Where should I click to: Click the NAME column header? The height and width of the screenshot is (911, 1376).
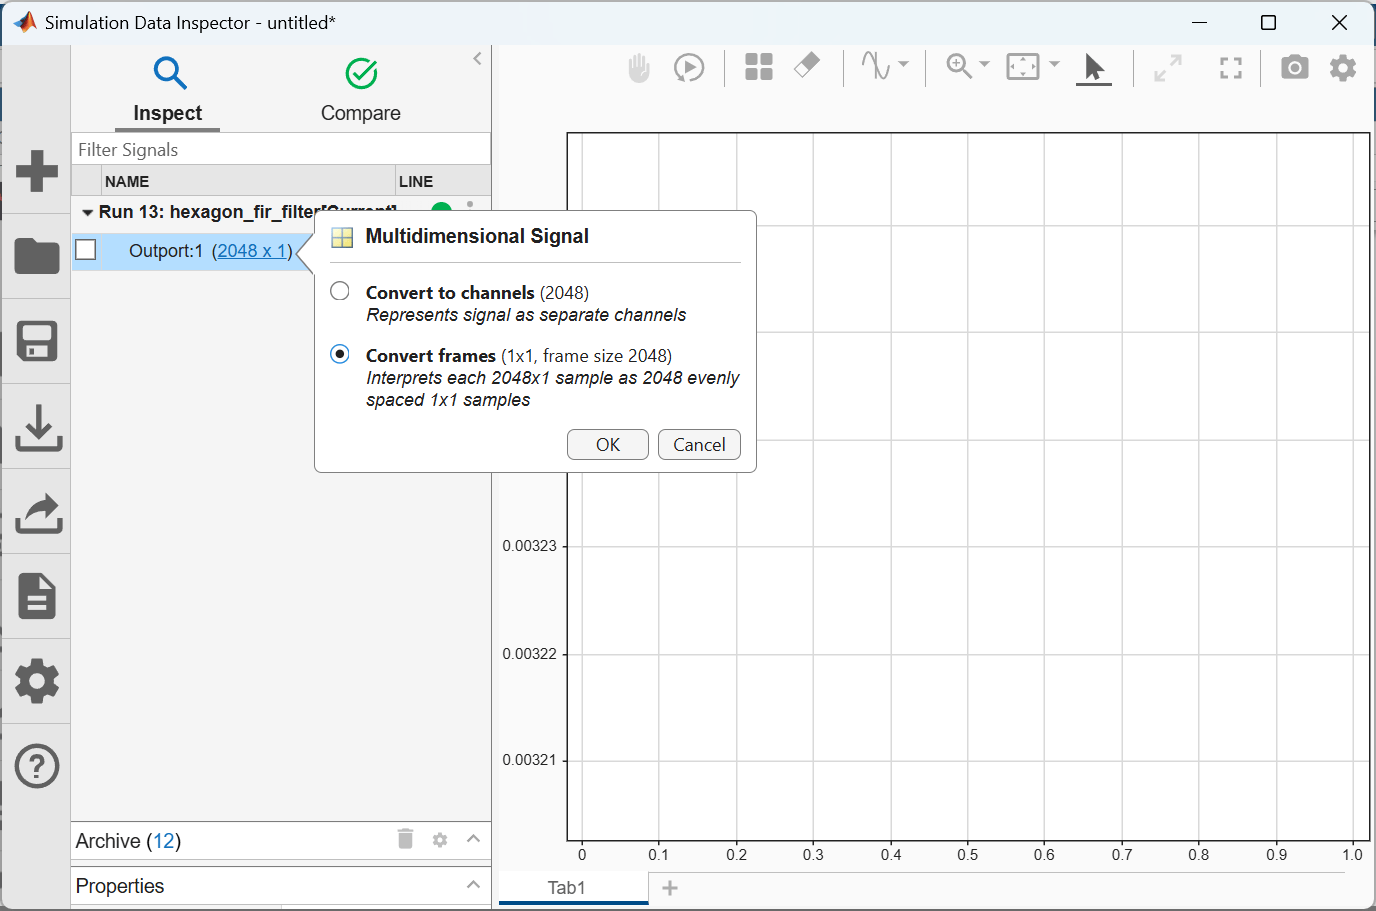(x=127, y=181)
